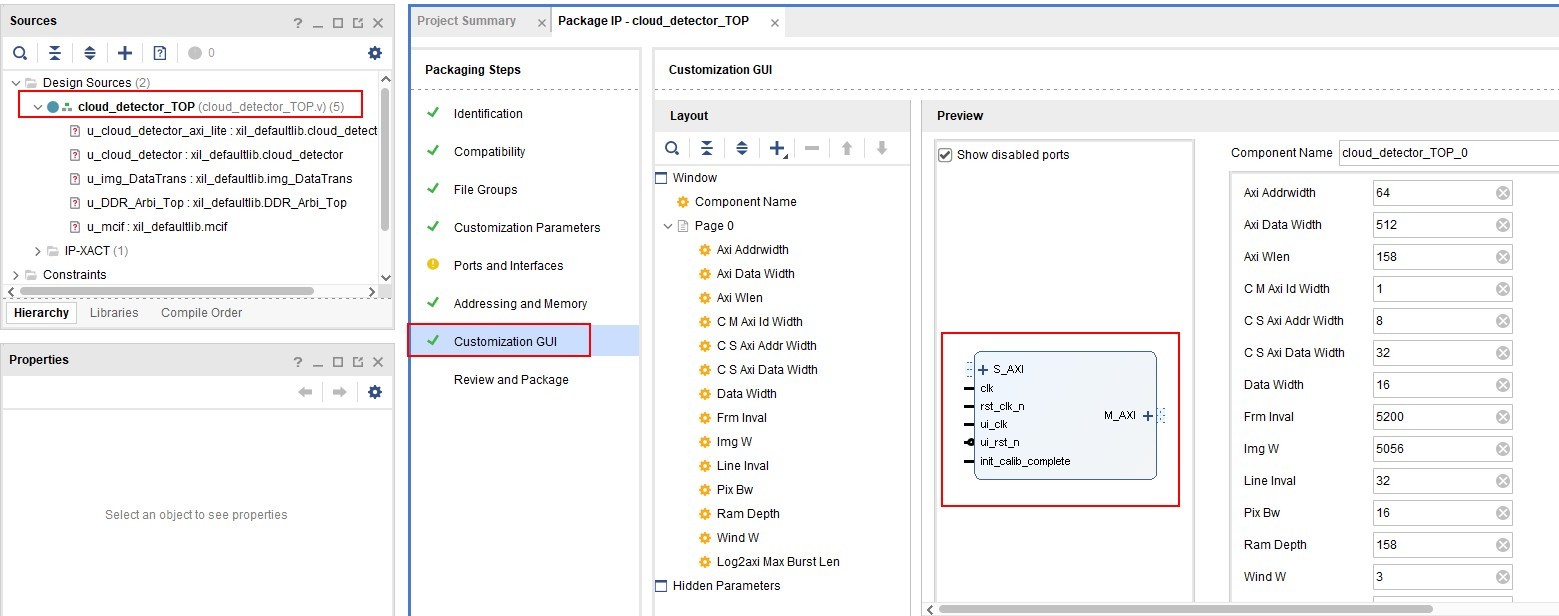1559x616 pixels.
Task: Open Sources panel settings gear
Action: pos(375,53)
